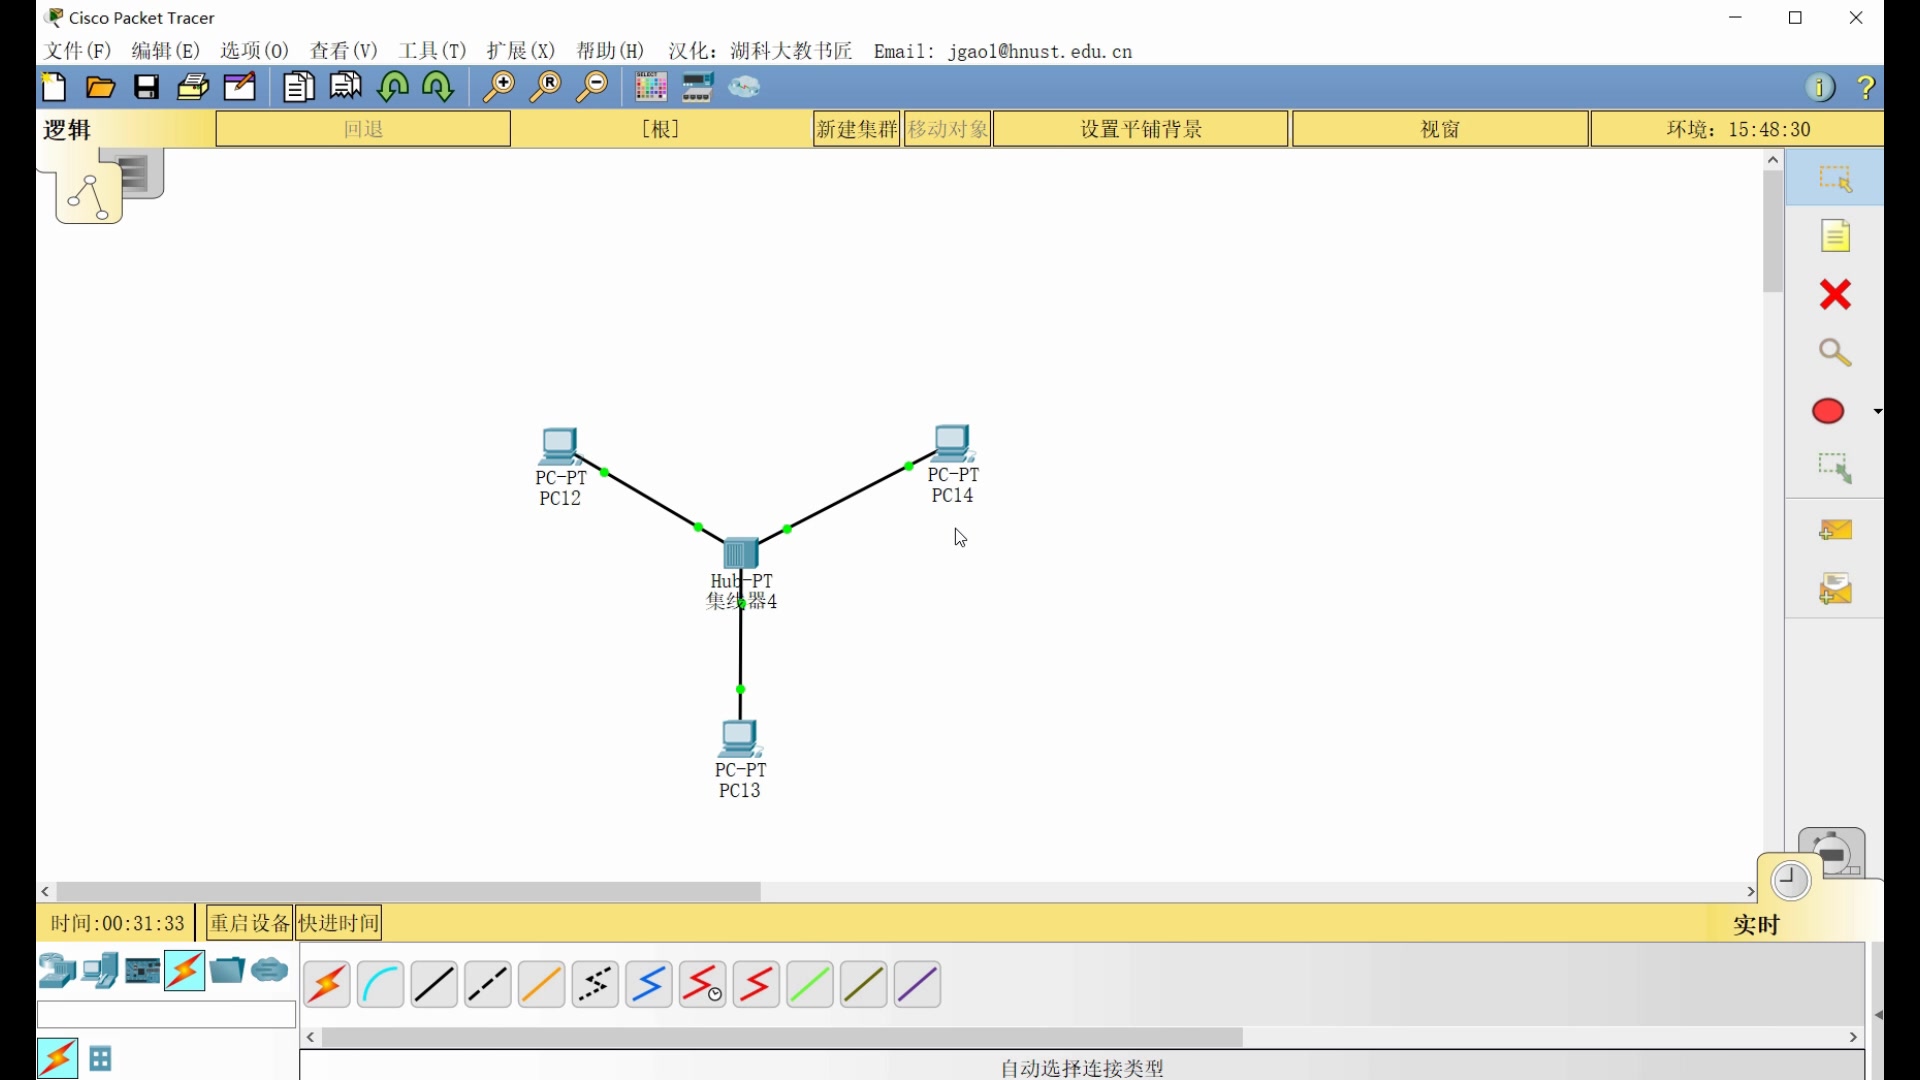Click the workspace horizontal scrollbar

tap(408, 891)
